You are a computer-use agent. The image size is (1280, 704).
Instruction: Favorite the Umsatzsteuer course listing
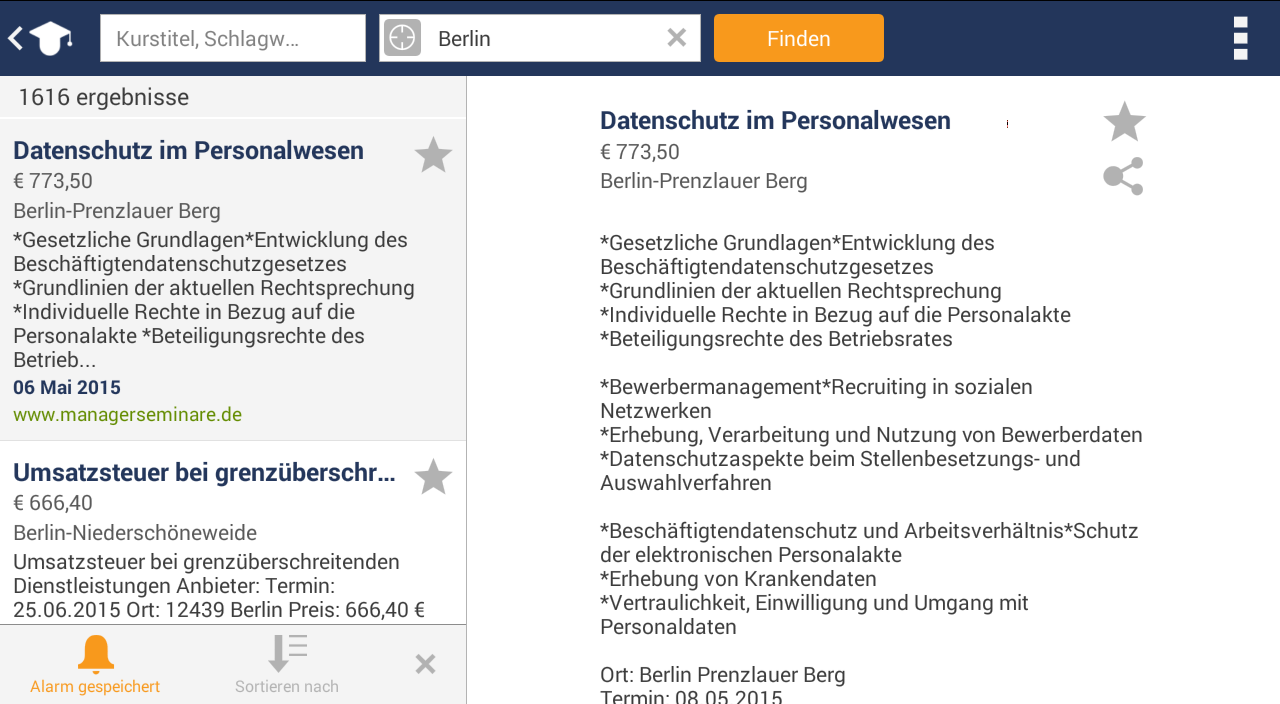coord(433,476)
